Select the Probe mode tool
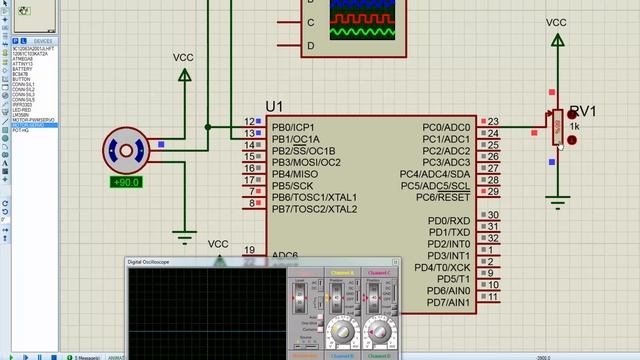 [5, 104]
